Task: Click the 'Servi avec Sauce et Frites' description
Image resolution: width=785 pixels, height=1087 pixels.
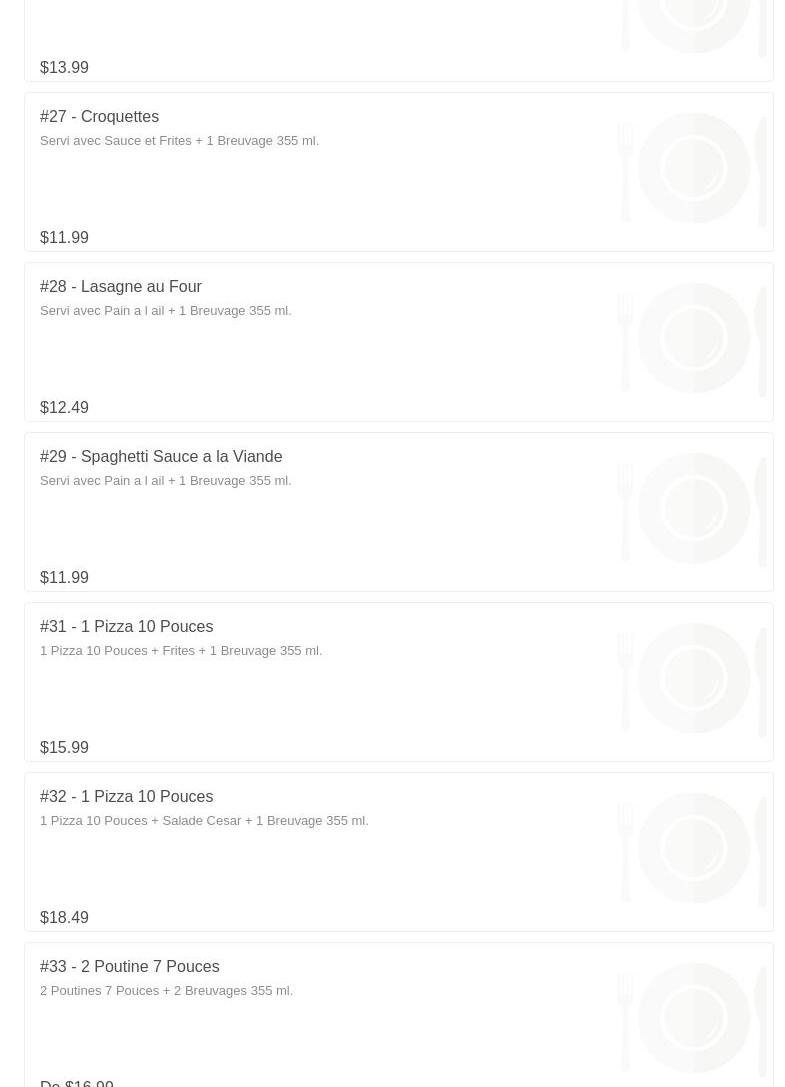Action: pyautogui.click(x=179, y=141)
